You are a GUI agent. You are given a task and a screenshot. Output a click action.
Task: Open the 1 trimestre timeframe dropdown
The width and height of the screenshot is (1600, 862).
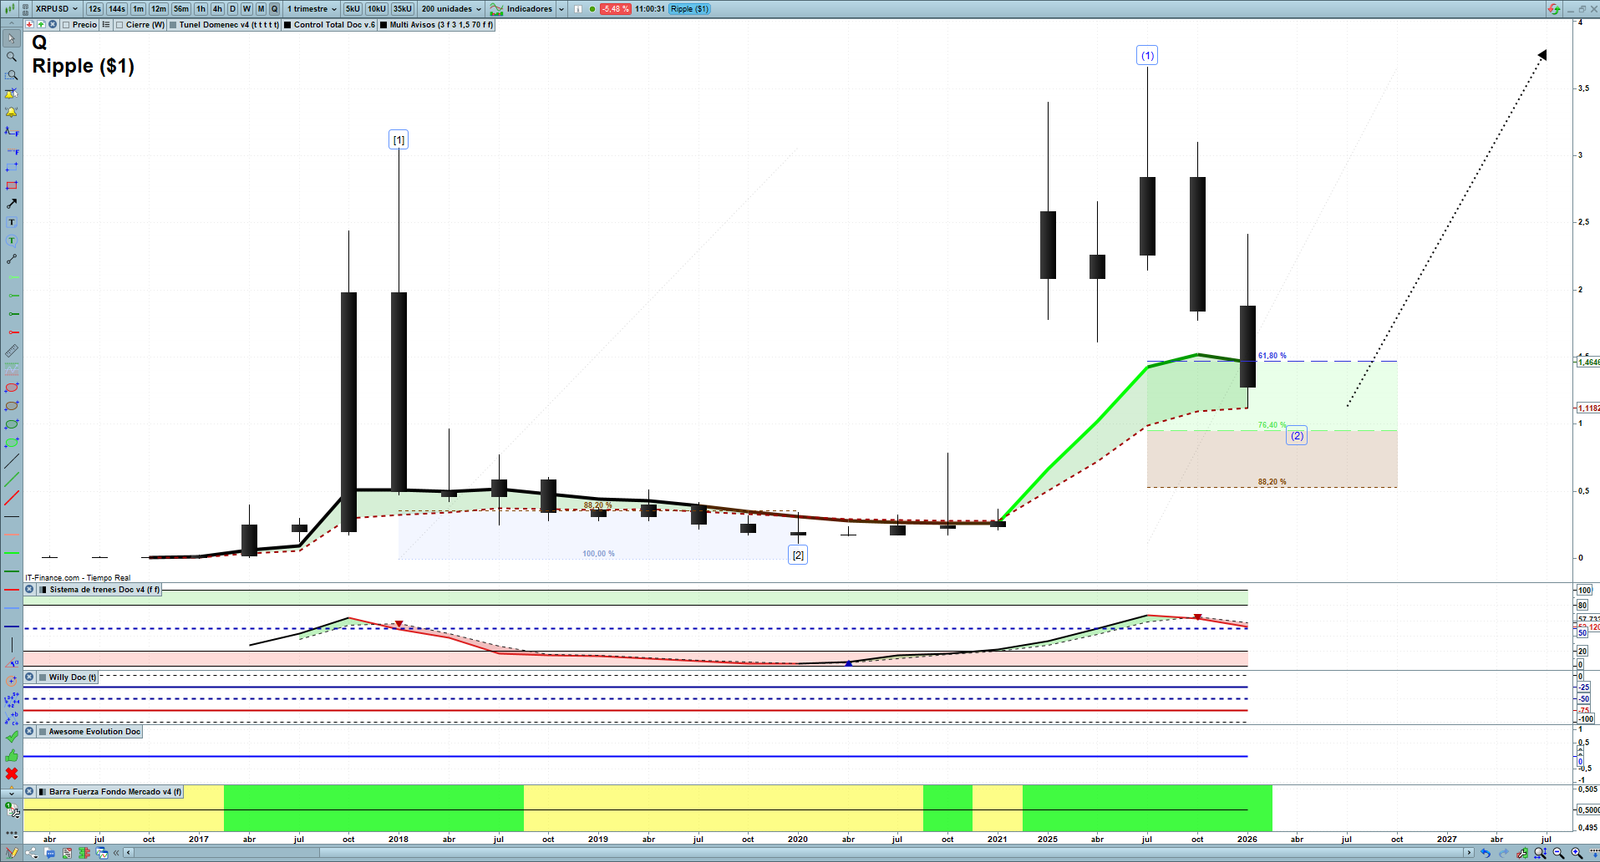pyautogui.click(x=313, y=9)
